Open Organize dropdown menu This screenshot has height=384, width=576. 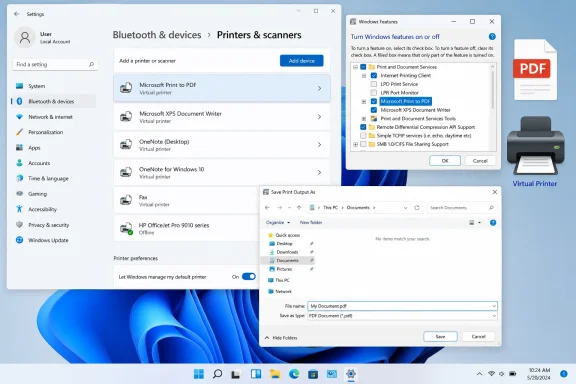coord(278,223)
